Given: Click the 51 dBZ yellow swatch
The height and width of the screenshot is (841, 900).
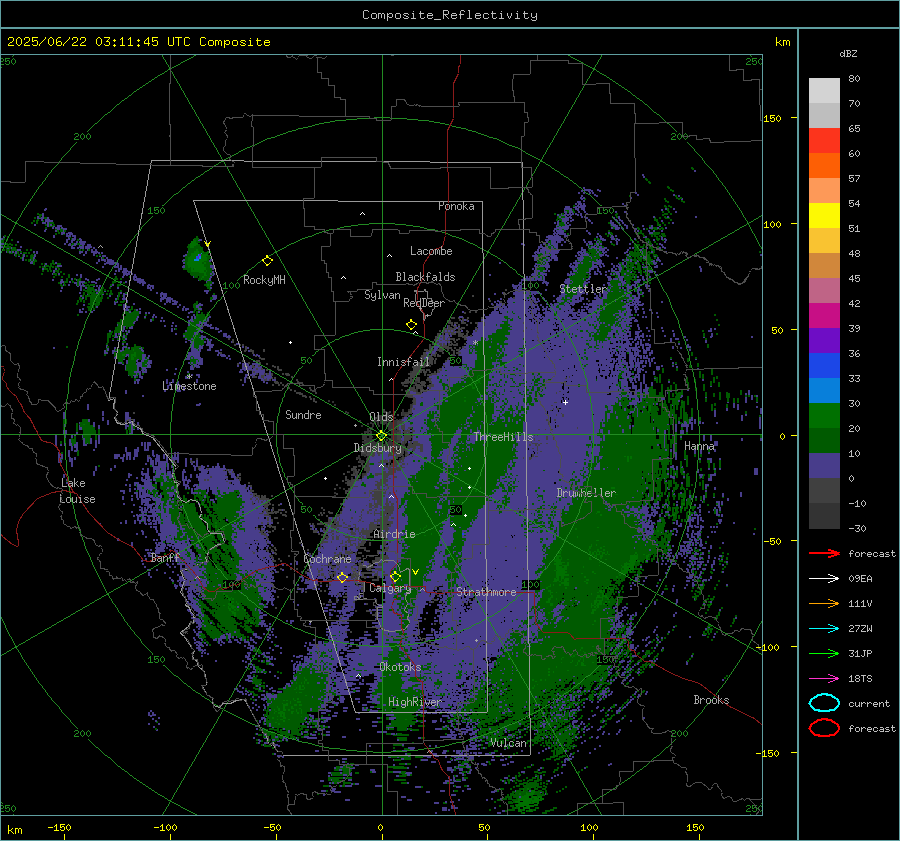Looking at the screenshot, I should 824,215.
